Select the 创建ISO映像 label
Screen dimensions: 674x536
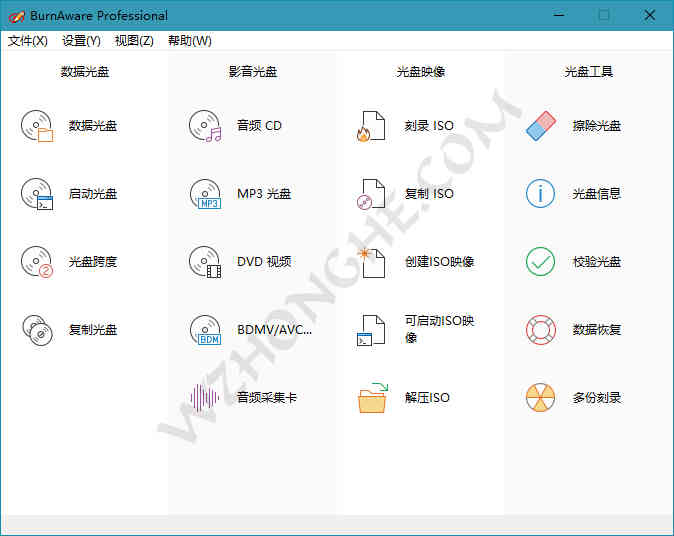(439, 262)
